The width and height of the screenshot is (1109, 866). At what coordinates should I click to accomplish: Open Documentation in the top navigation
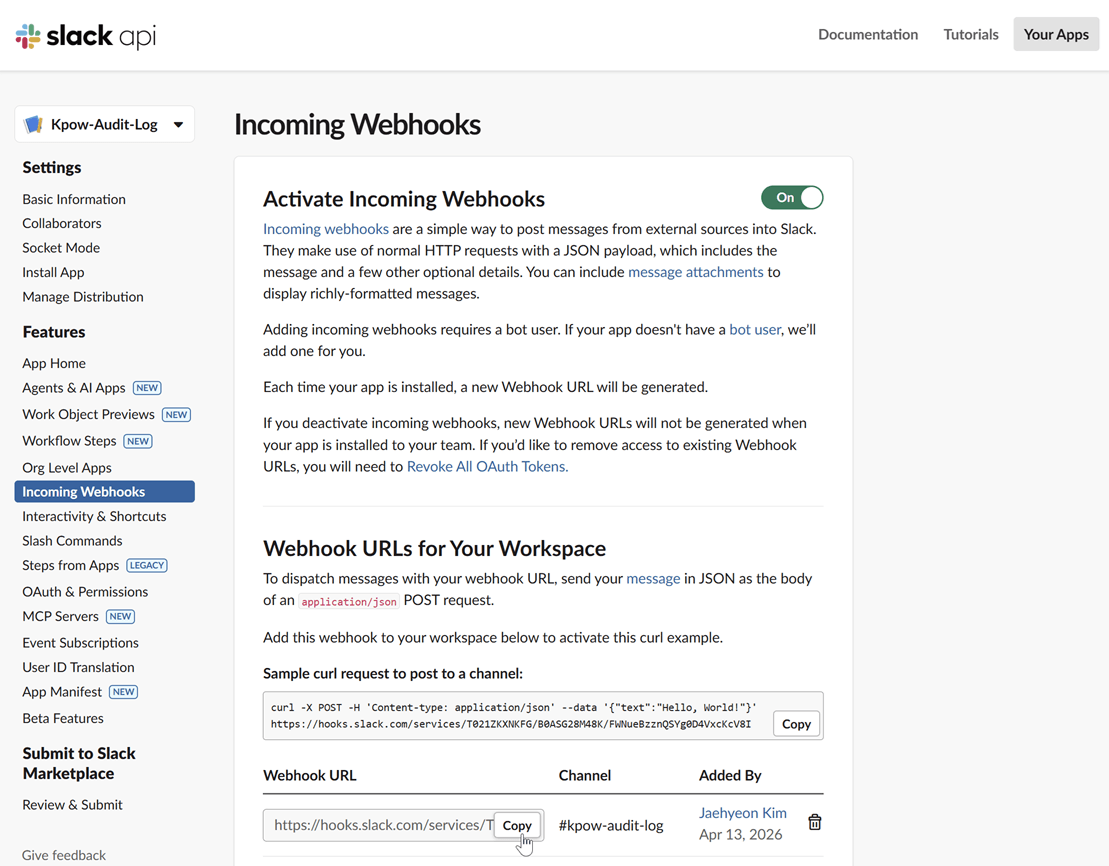click(x=868, y=34)
